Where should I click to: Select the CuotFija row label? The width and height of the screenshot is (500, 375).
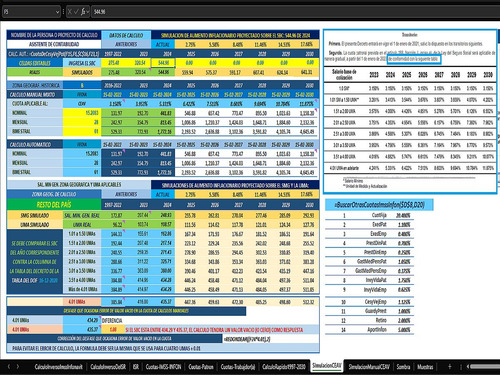point(379,215)
